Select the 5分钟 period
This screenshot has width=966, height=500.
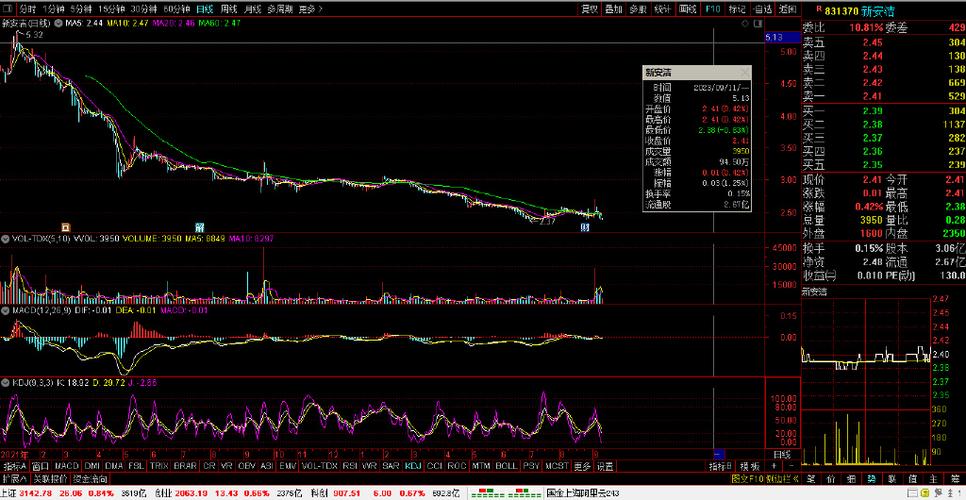tap(81, 9)
